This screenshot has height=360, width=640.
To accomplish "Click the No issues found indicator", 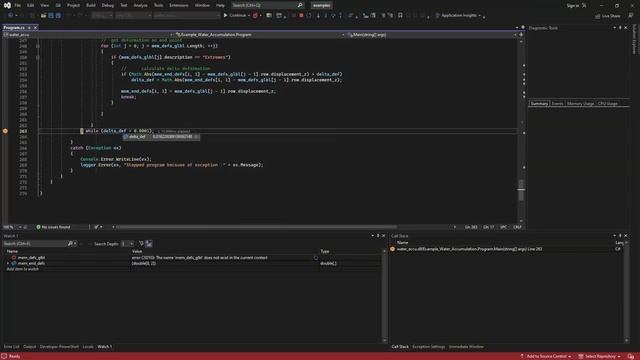I will [x=53, y=227].
